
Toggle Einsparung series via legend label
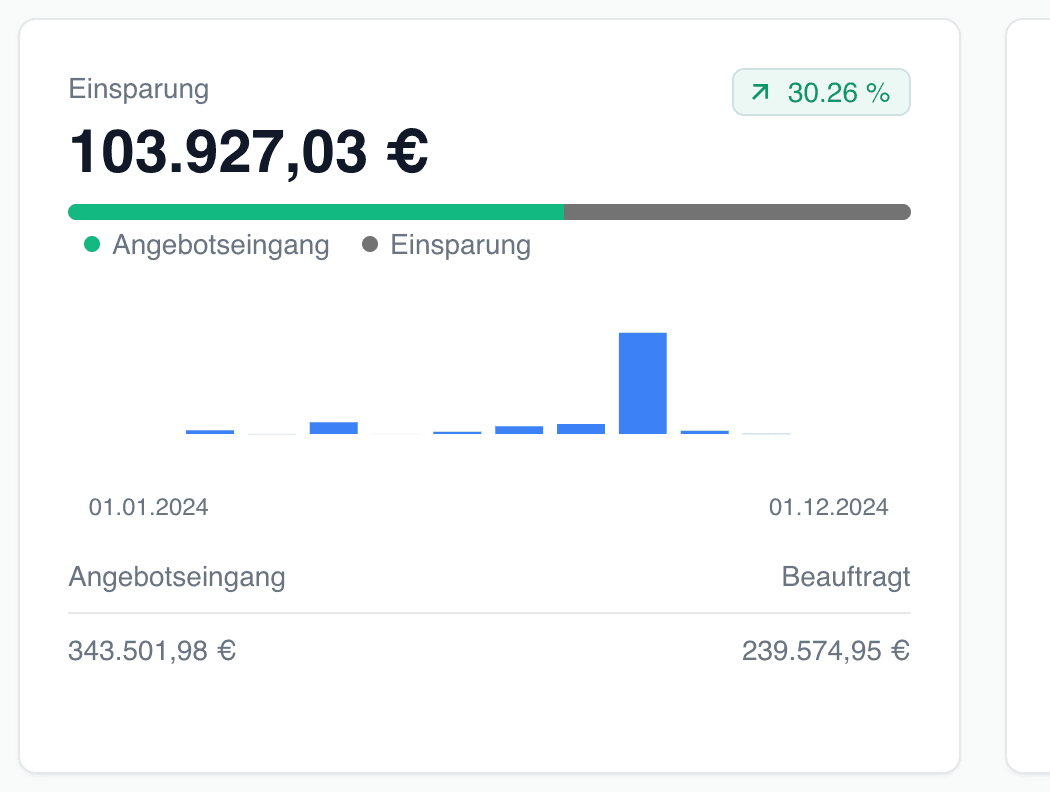(460, 245)
